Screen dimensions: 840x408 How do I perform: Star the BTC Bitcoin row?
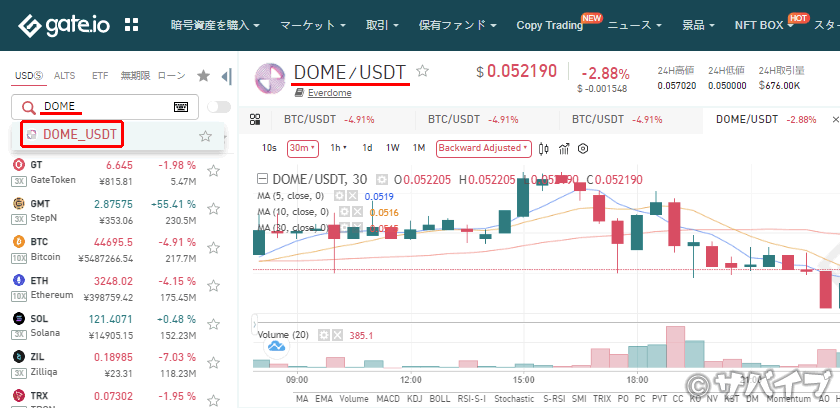click(213, 248)
